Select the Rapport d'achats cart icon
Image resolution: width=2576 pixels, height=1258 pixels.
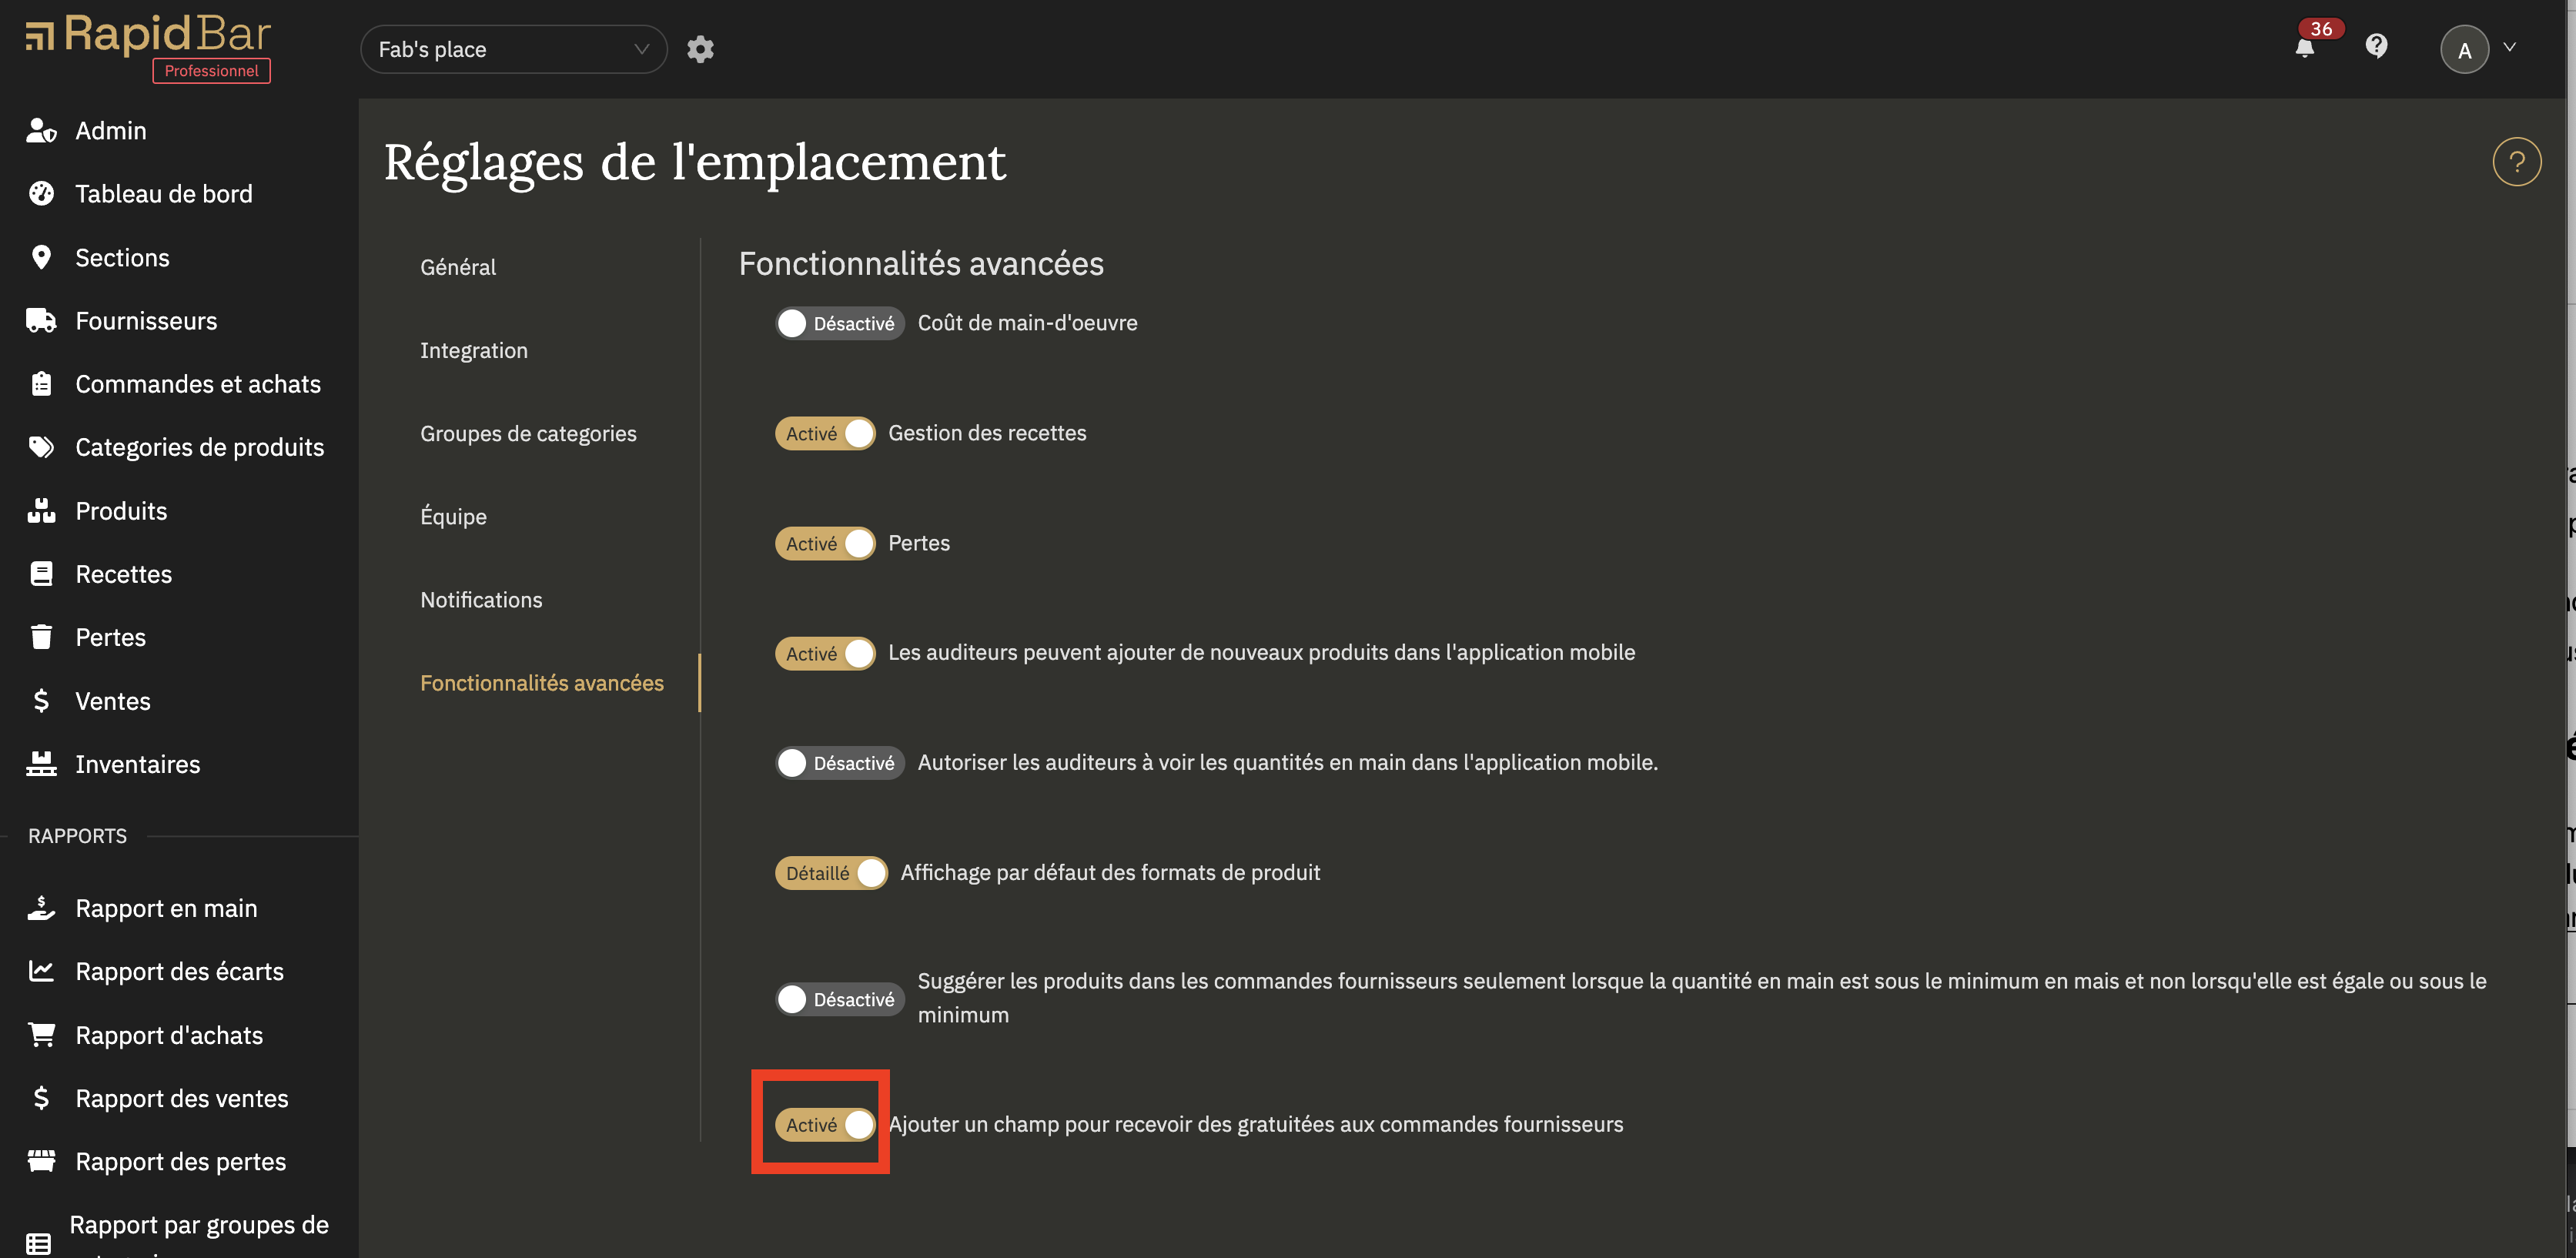pos(41,1035)
